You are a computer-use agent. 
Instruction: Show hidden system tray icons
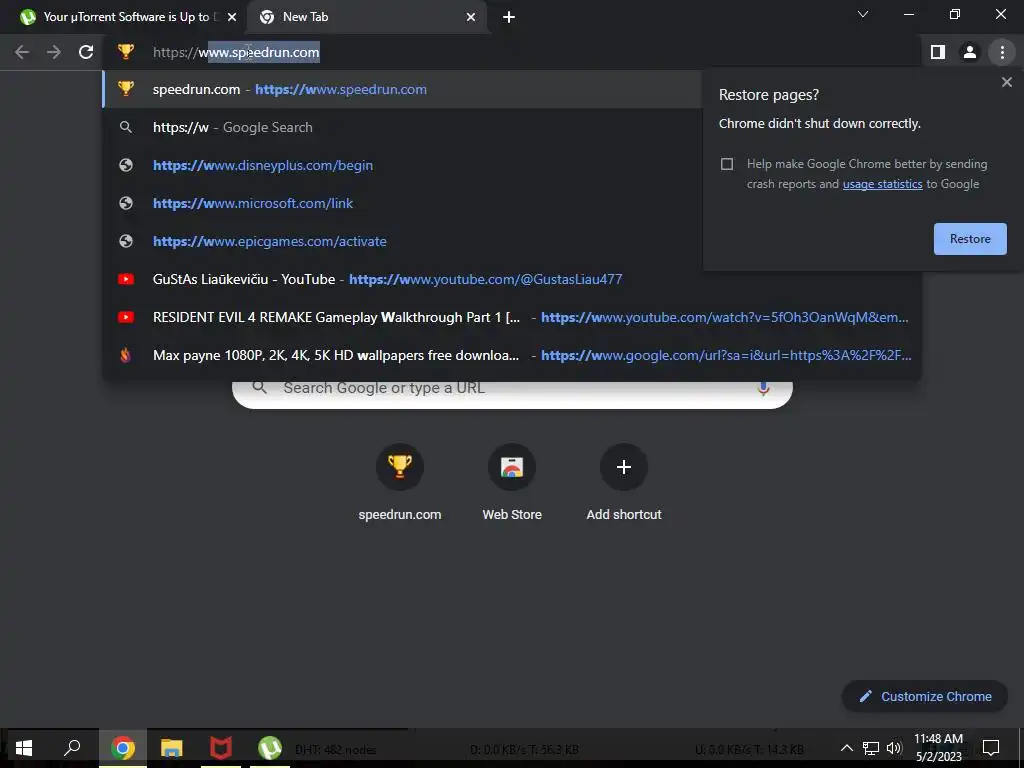click(846, 748)
